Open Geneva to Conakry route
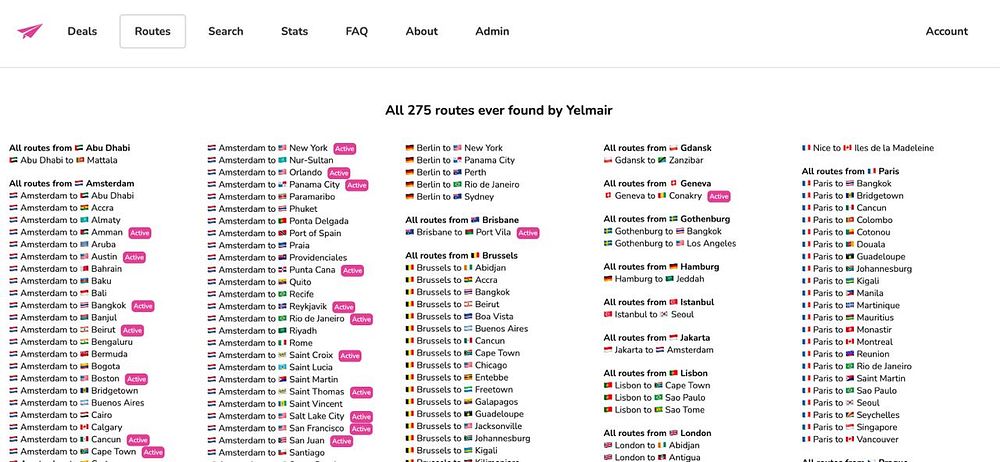Screen dimensions: 1000x462 click(653, 196)
